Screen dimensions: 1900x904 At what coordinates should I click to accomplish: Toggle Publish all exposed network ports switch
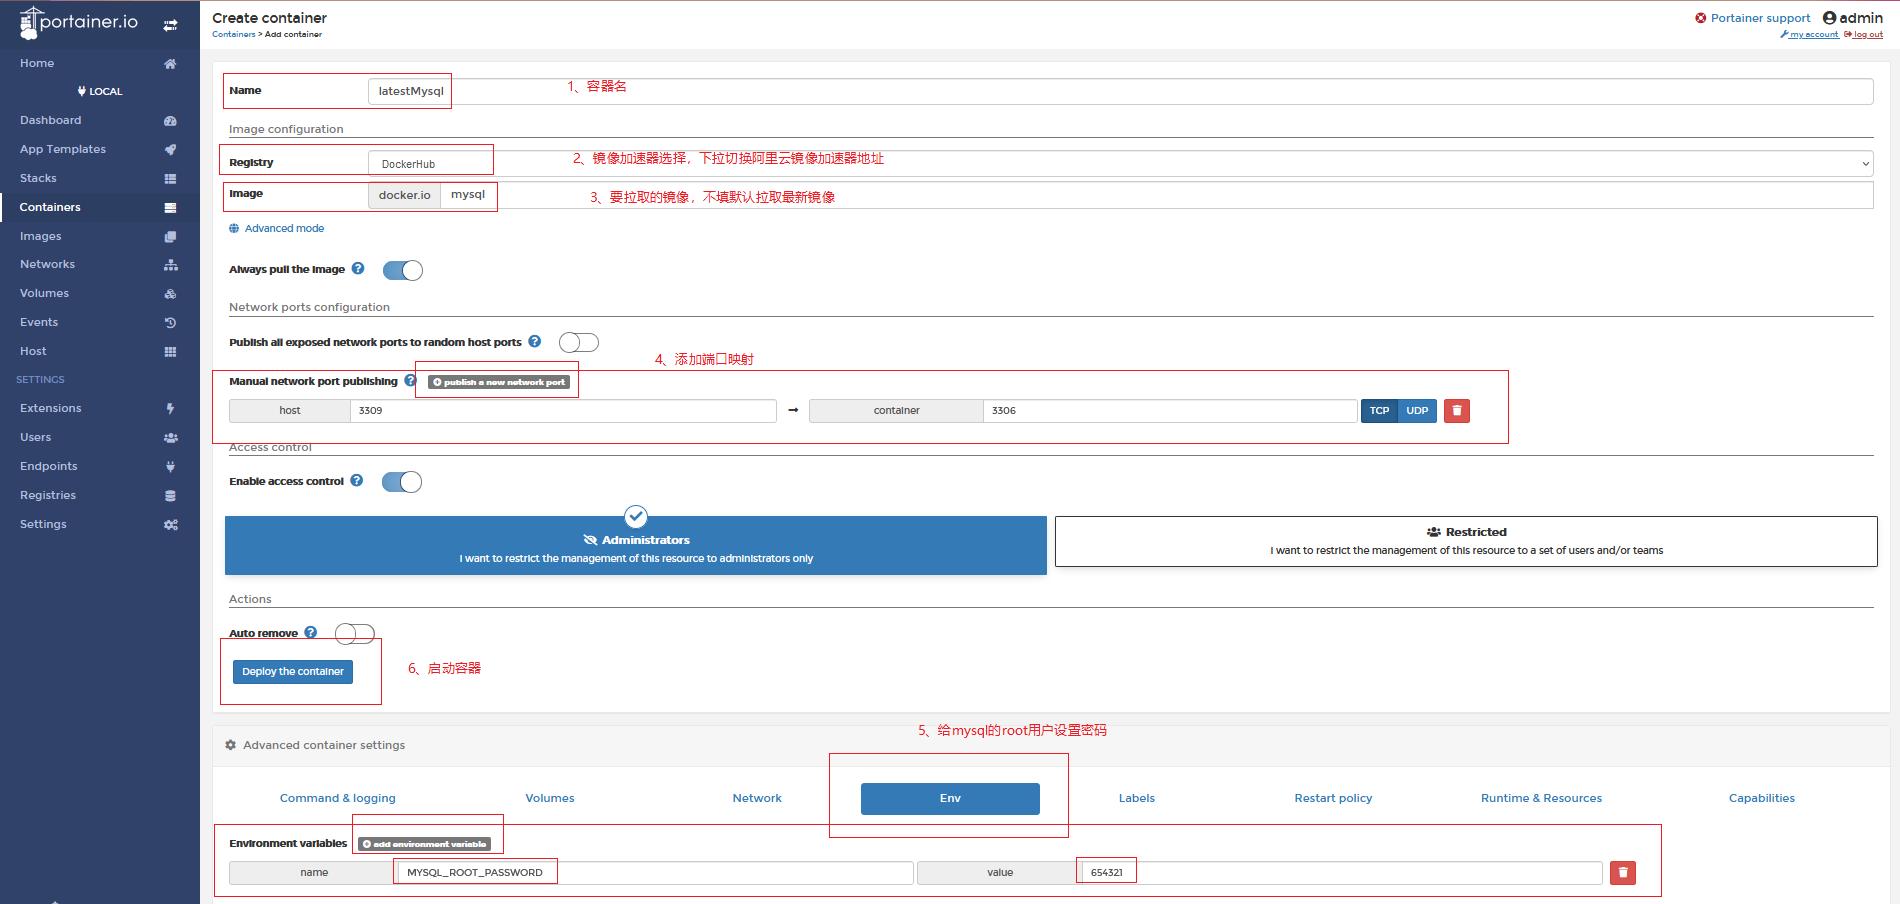point(579,343)
